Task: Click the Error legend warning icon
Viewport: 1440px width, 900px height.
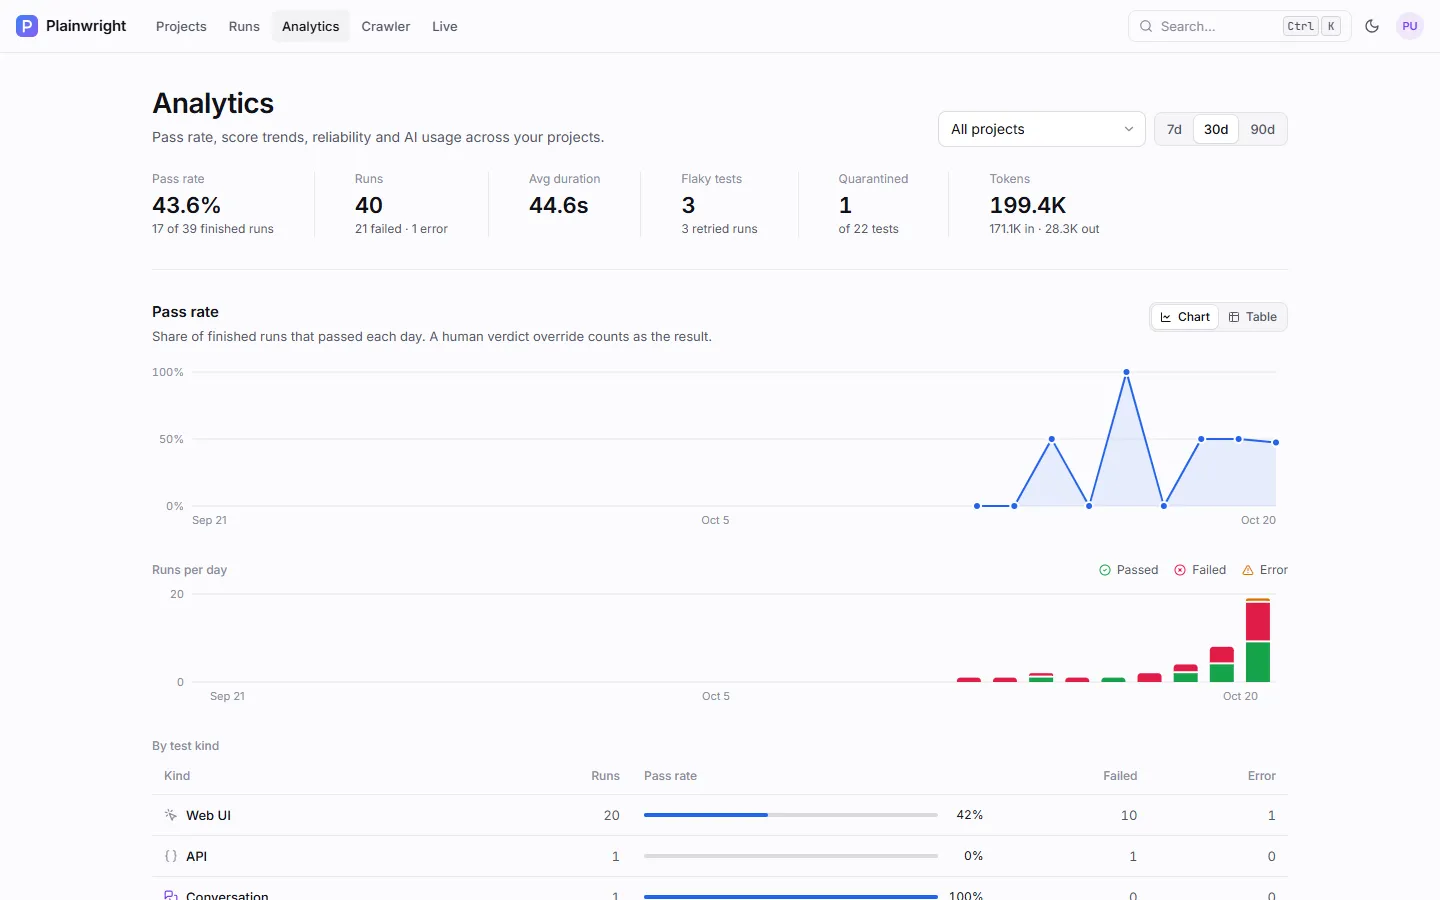Action: (x=1248, y=570)
